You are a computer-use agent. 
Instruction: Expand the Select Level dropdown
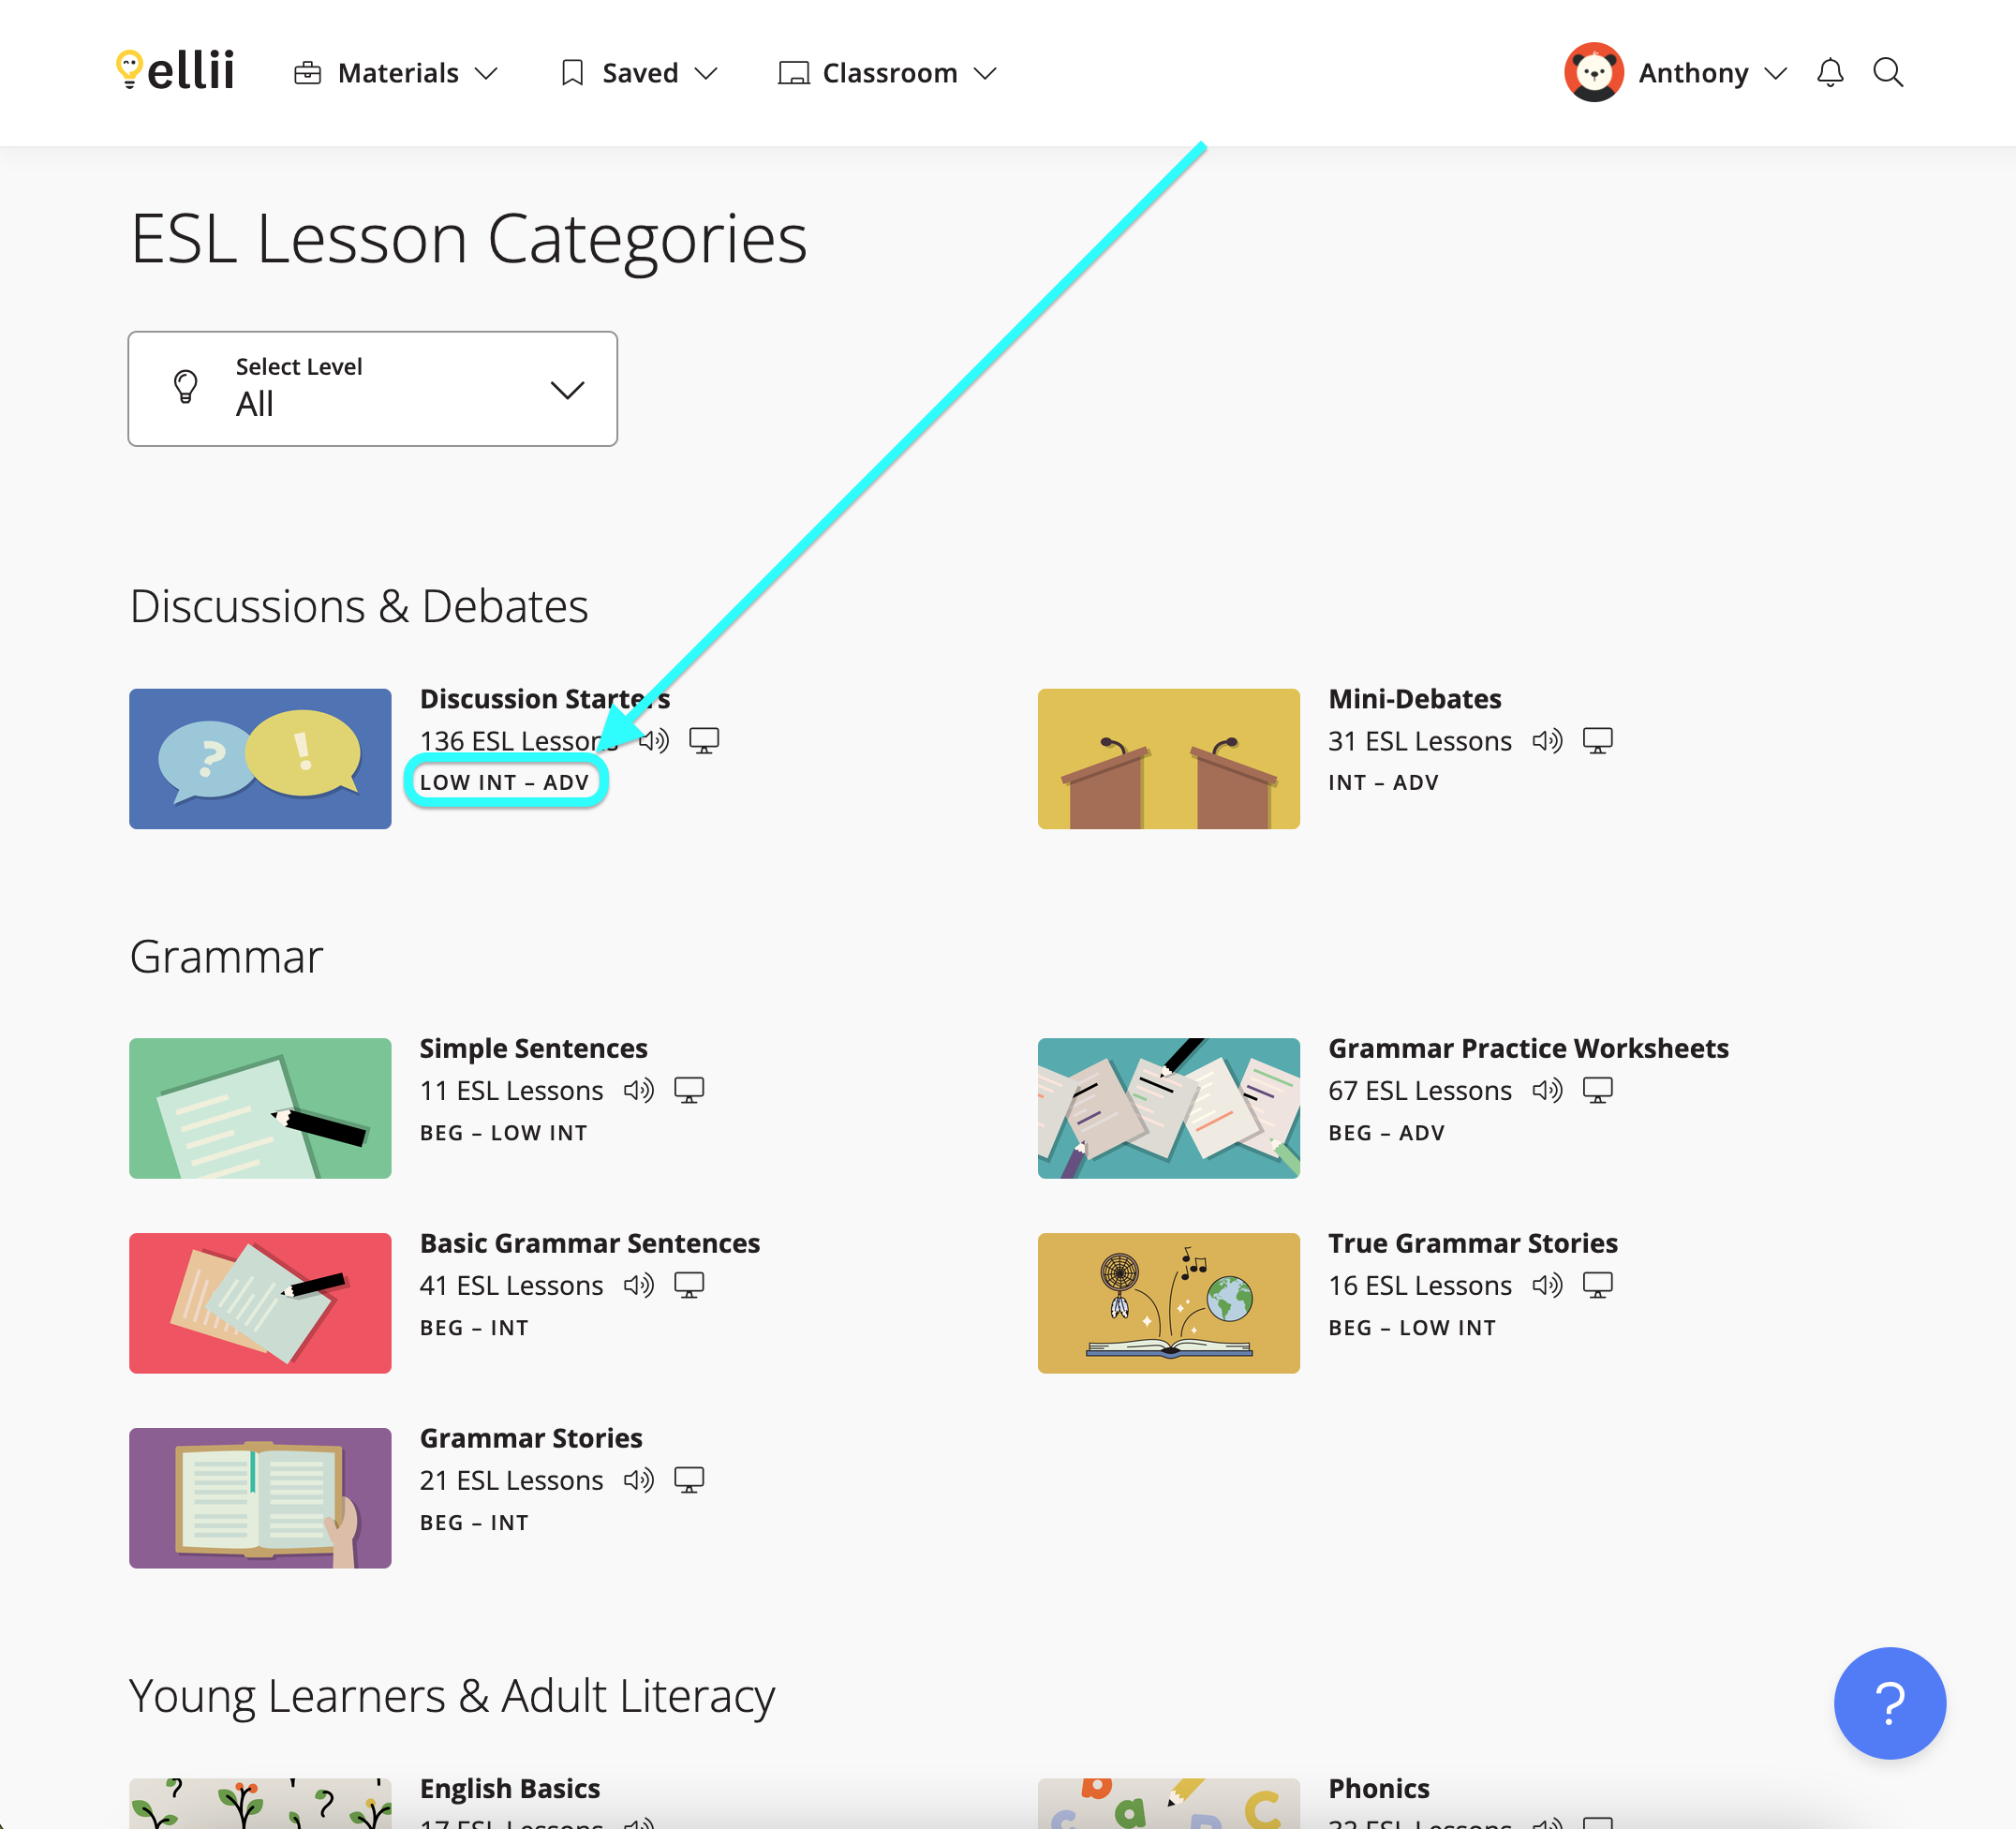(372, 389)
